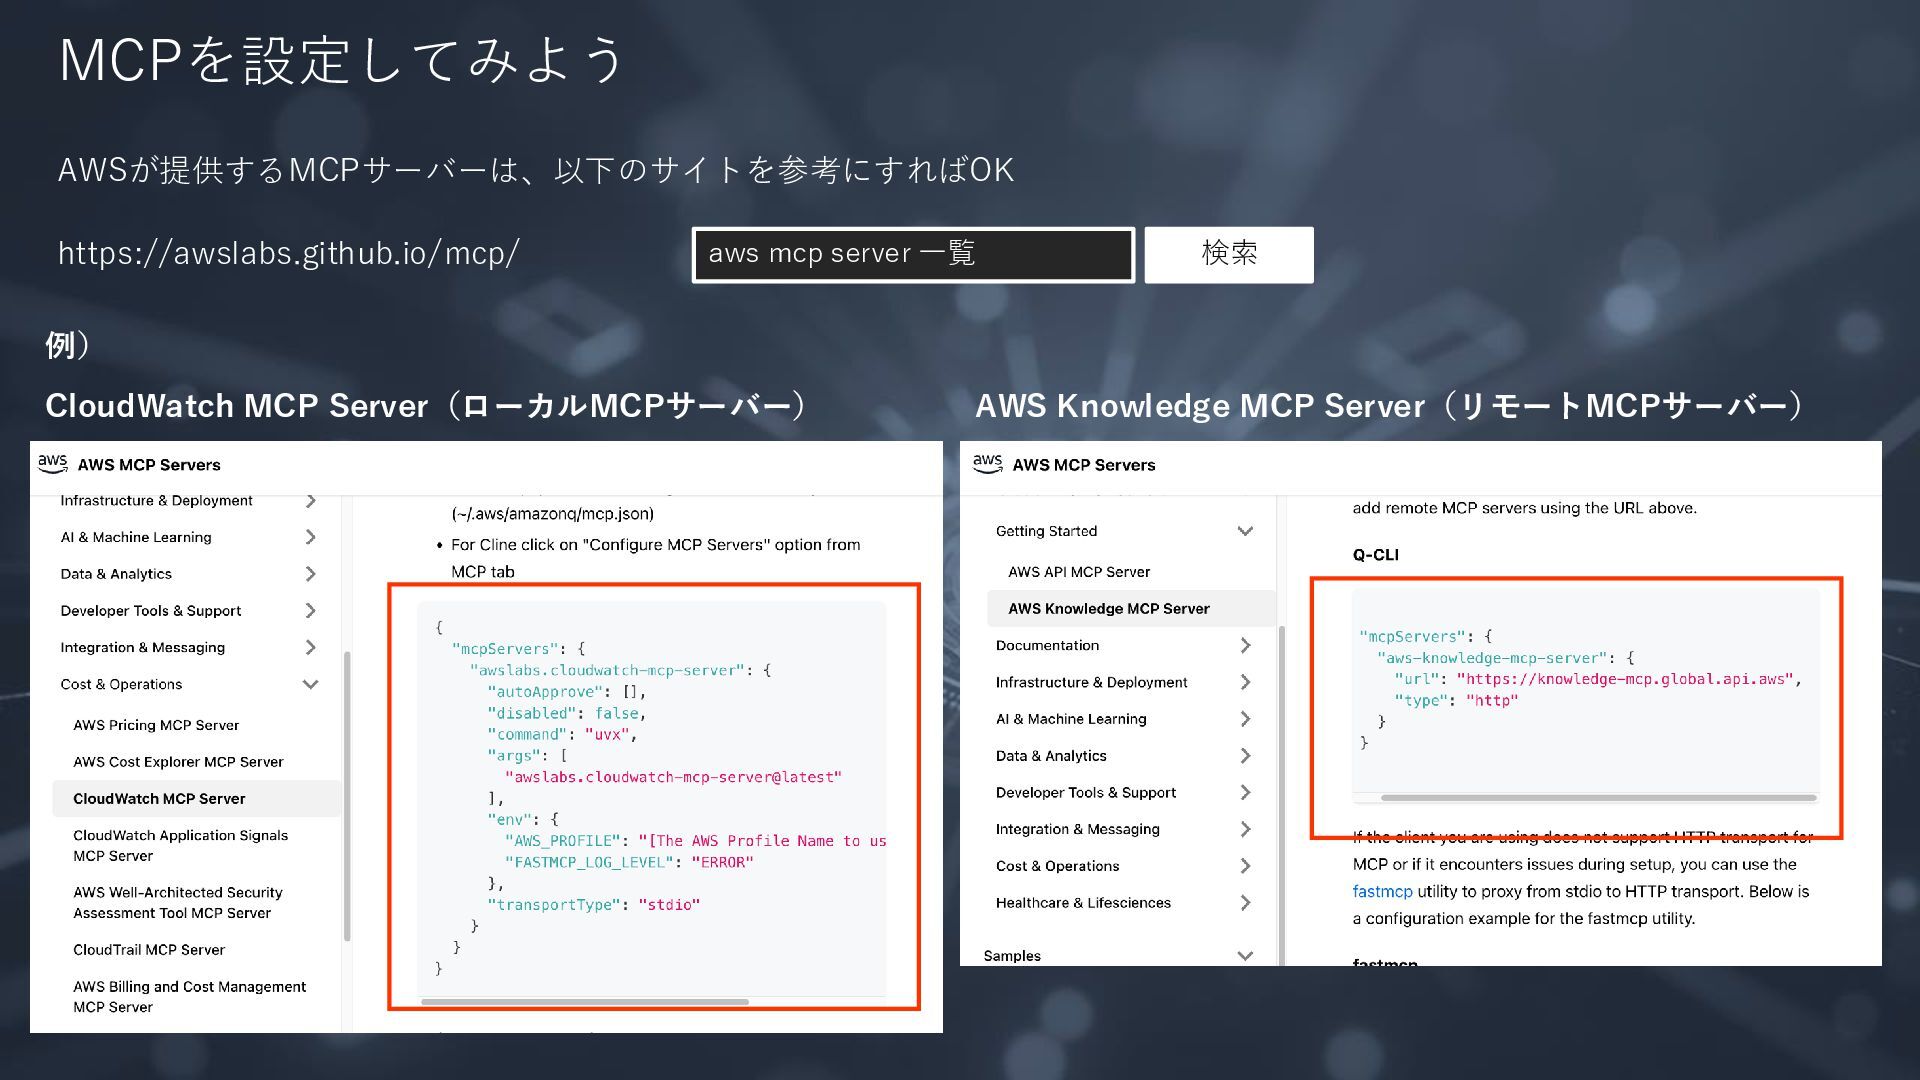1920x1080 pixels.
Task: Click the horizontal scrollbar under CloudWatch JSON code
Action: pyautogui.click(x=584, y=1001)
